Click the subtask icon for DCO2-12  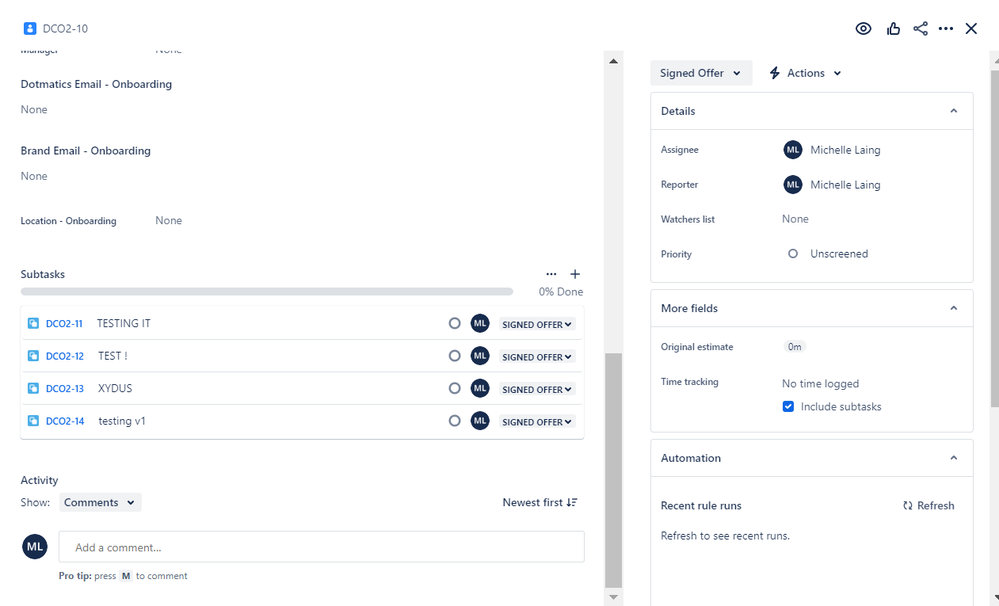pos(33,356)
